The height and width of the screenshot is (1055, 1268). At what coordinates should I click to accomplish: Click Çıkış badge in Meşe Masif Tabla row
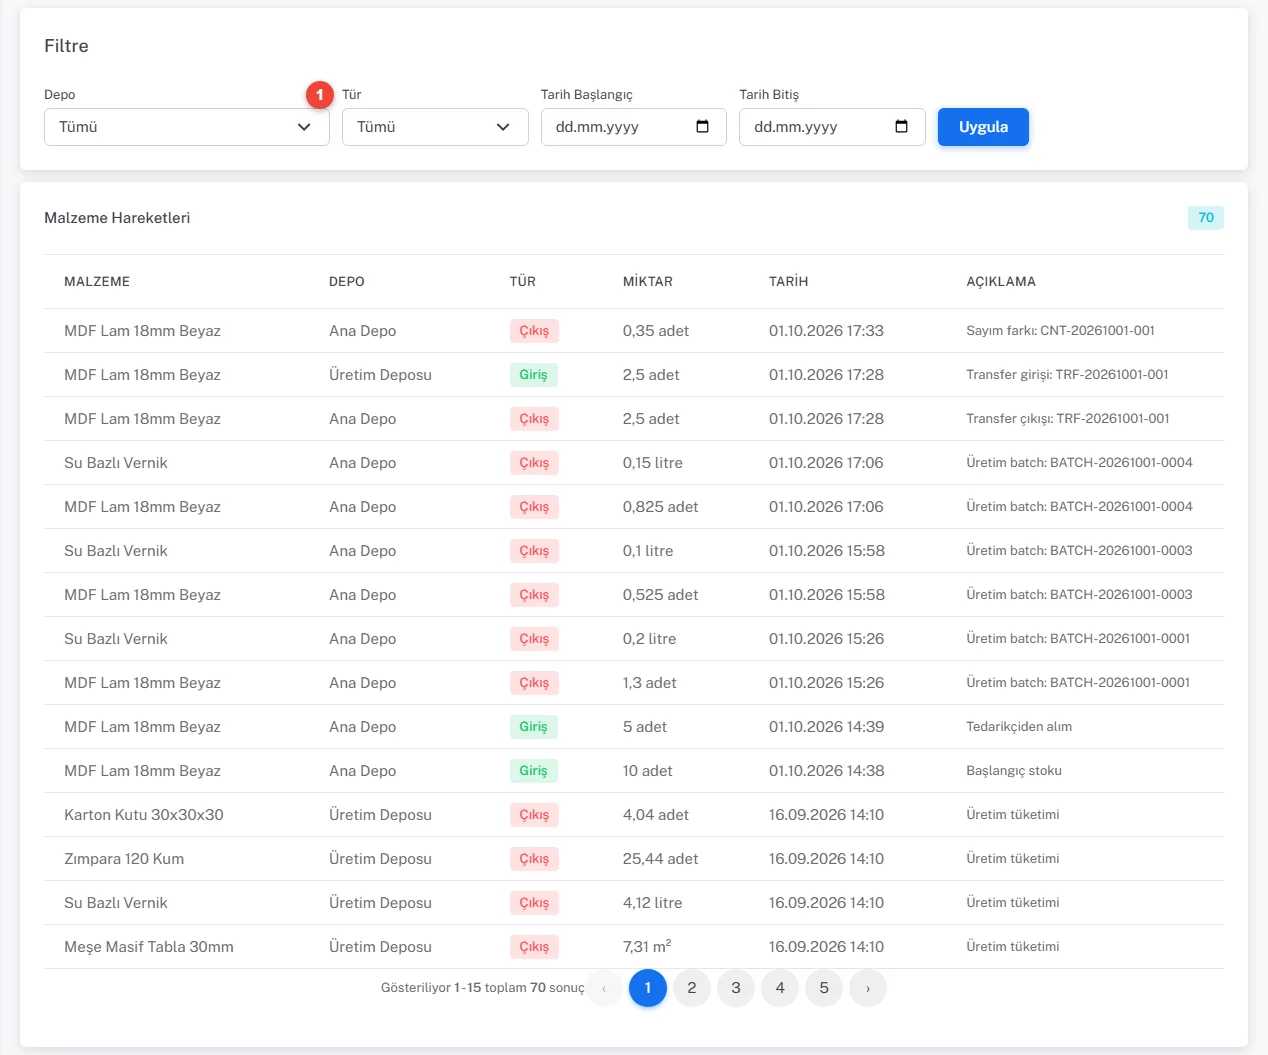534,947
